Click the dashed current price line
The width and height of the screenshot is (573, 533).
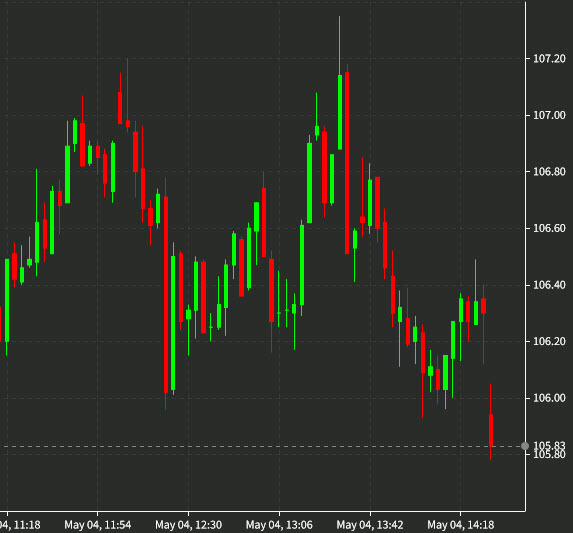click(x=262, y=446)
